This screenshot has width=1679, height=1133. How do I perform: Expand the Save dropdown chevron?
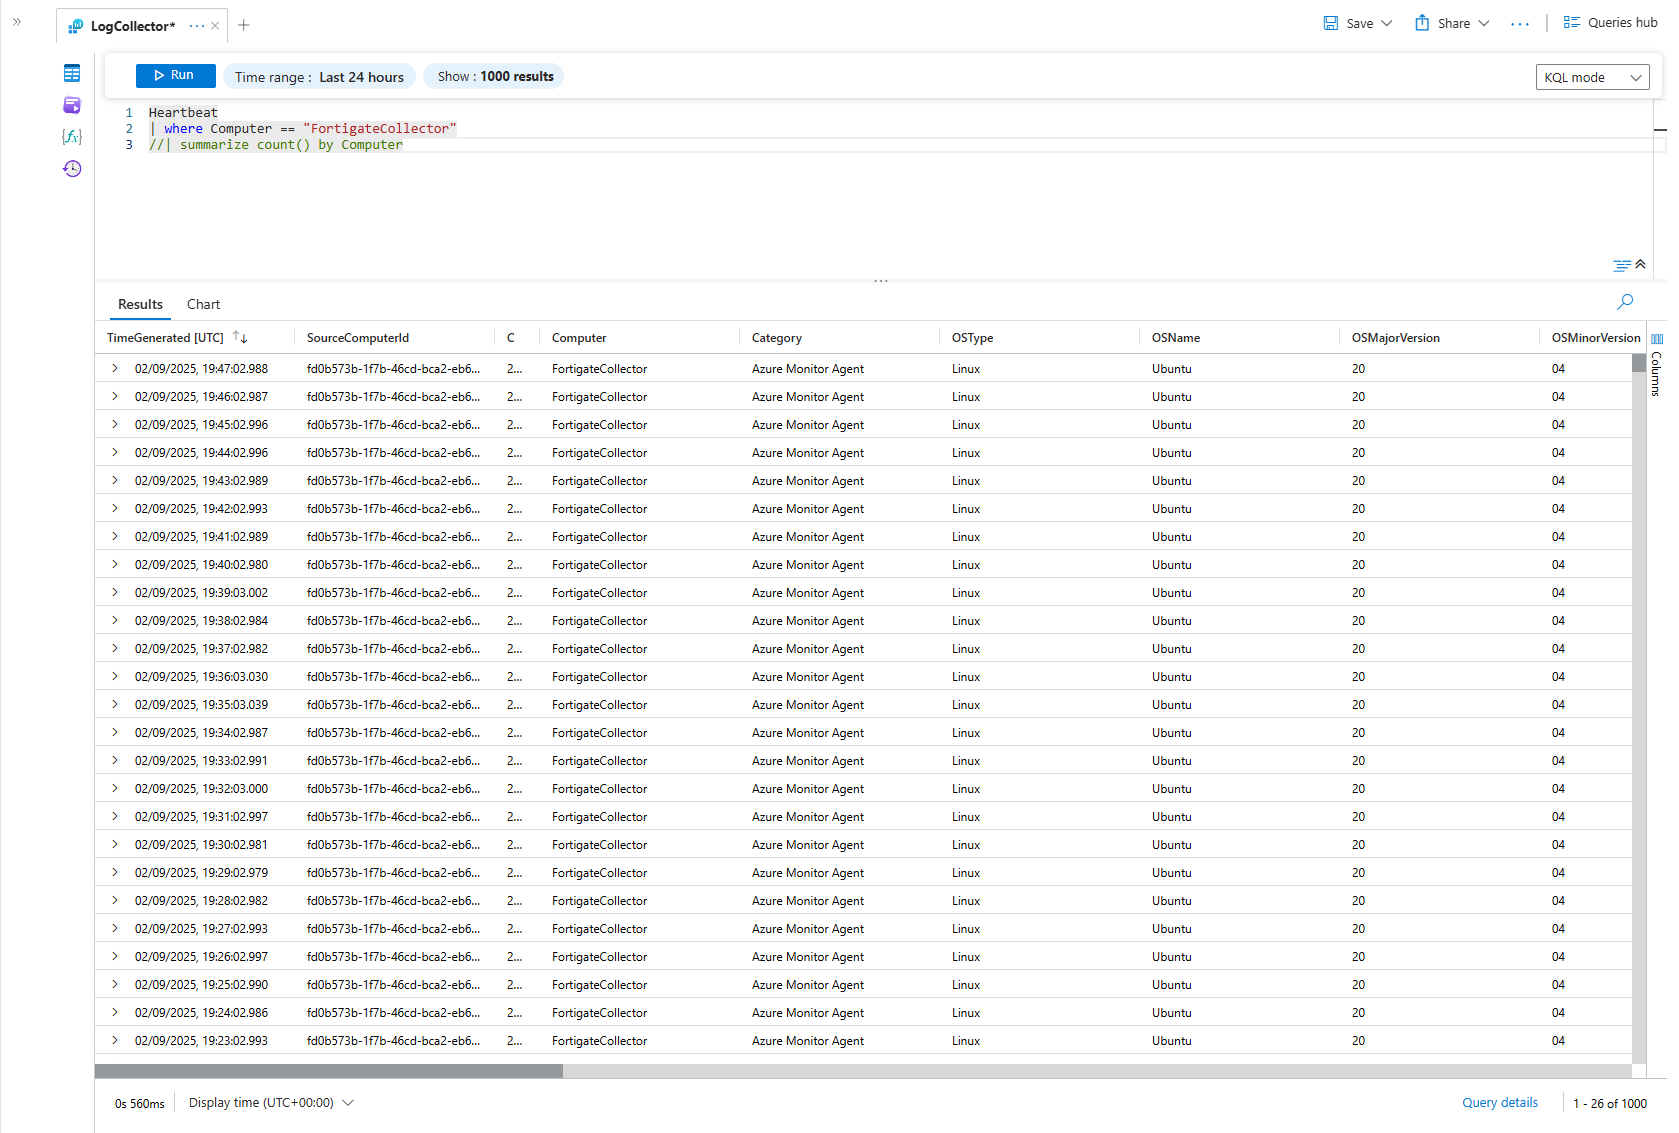(1385, 23)
